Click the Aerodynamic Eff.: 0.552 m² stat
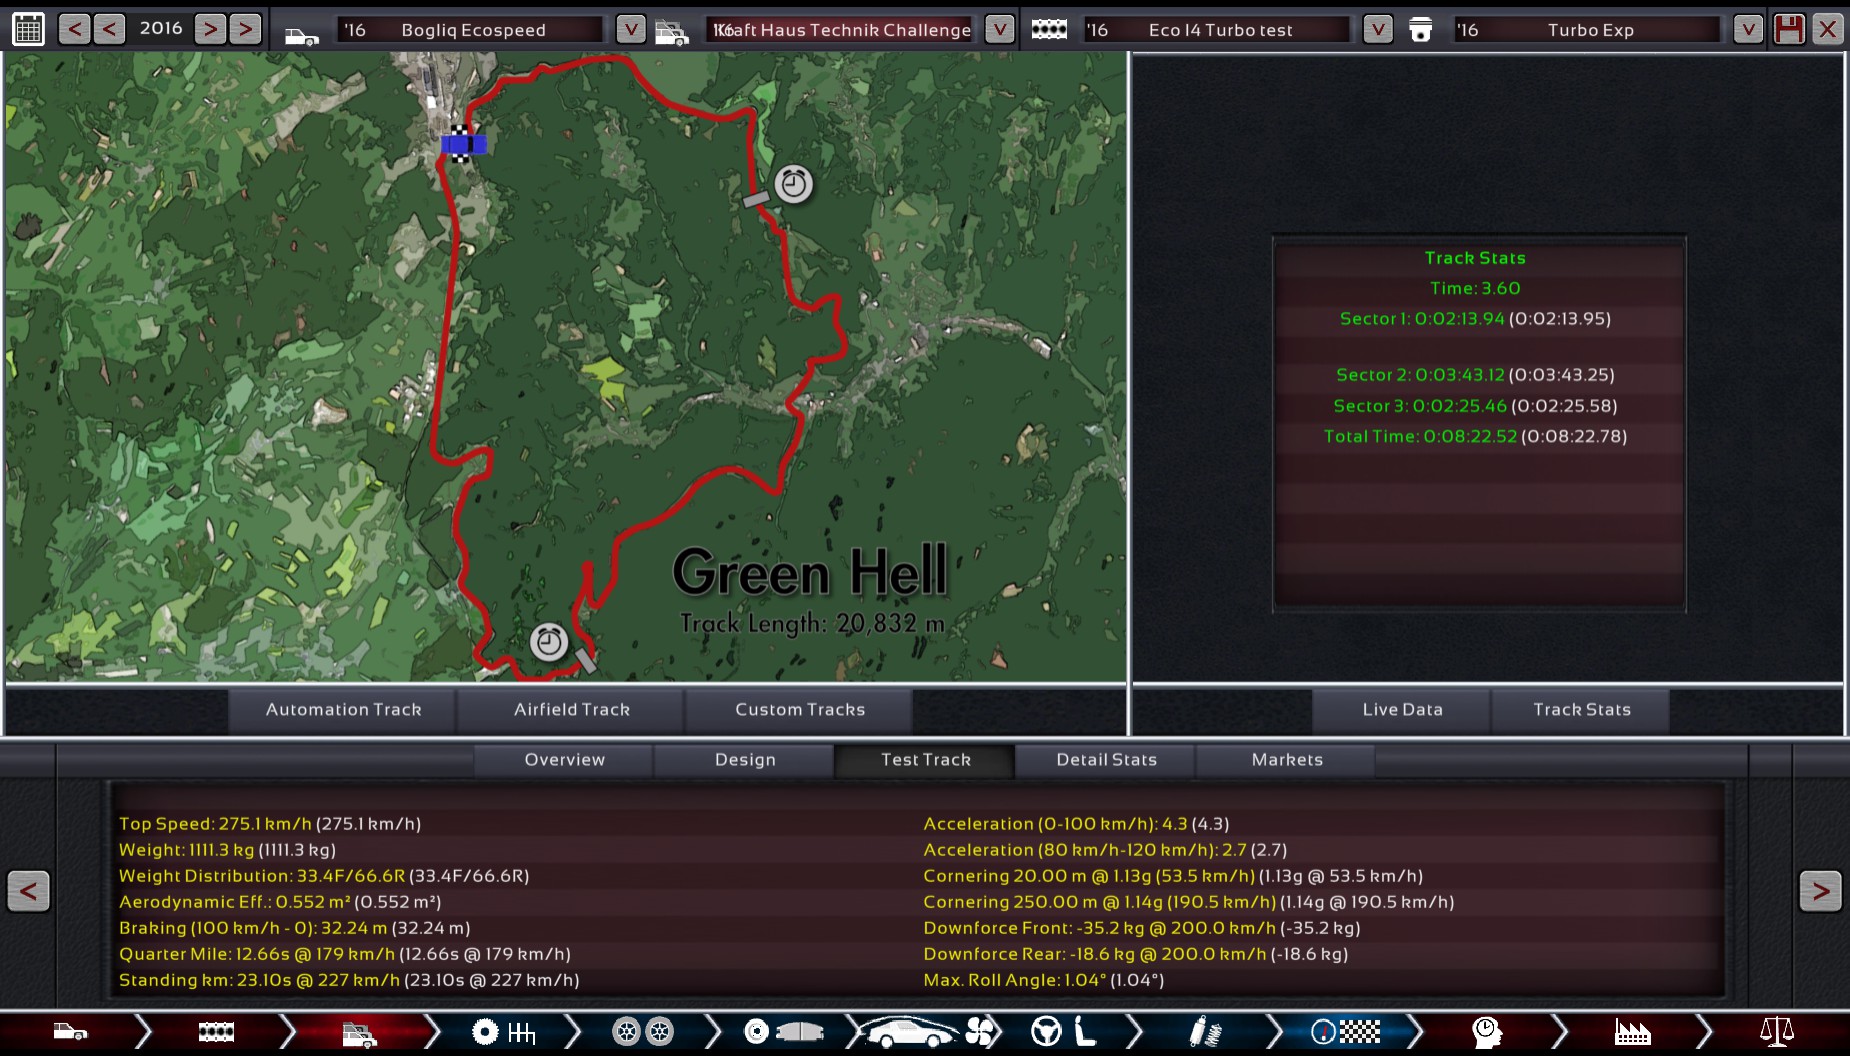Viewport: 1850px width, 1056px height. pyautogui.click(x=280, y=902)
